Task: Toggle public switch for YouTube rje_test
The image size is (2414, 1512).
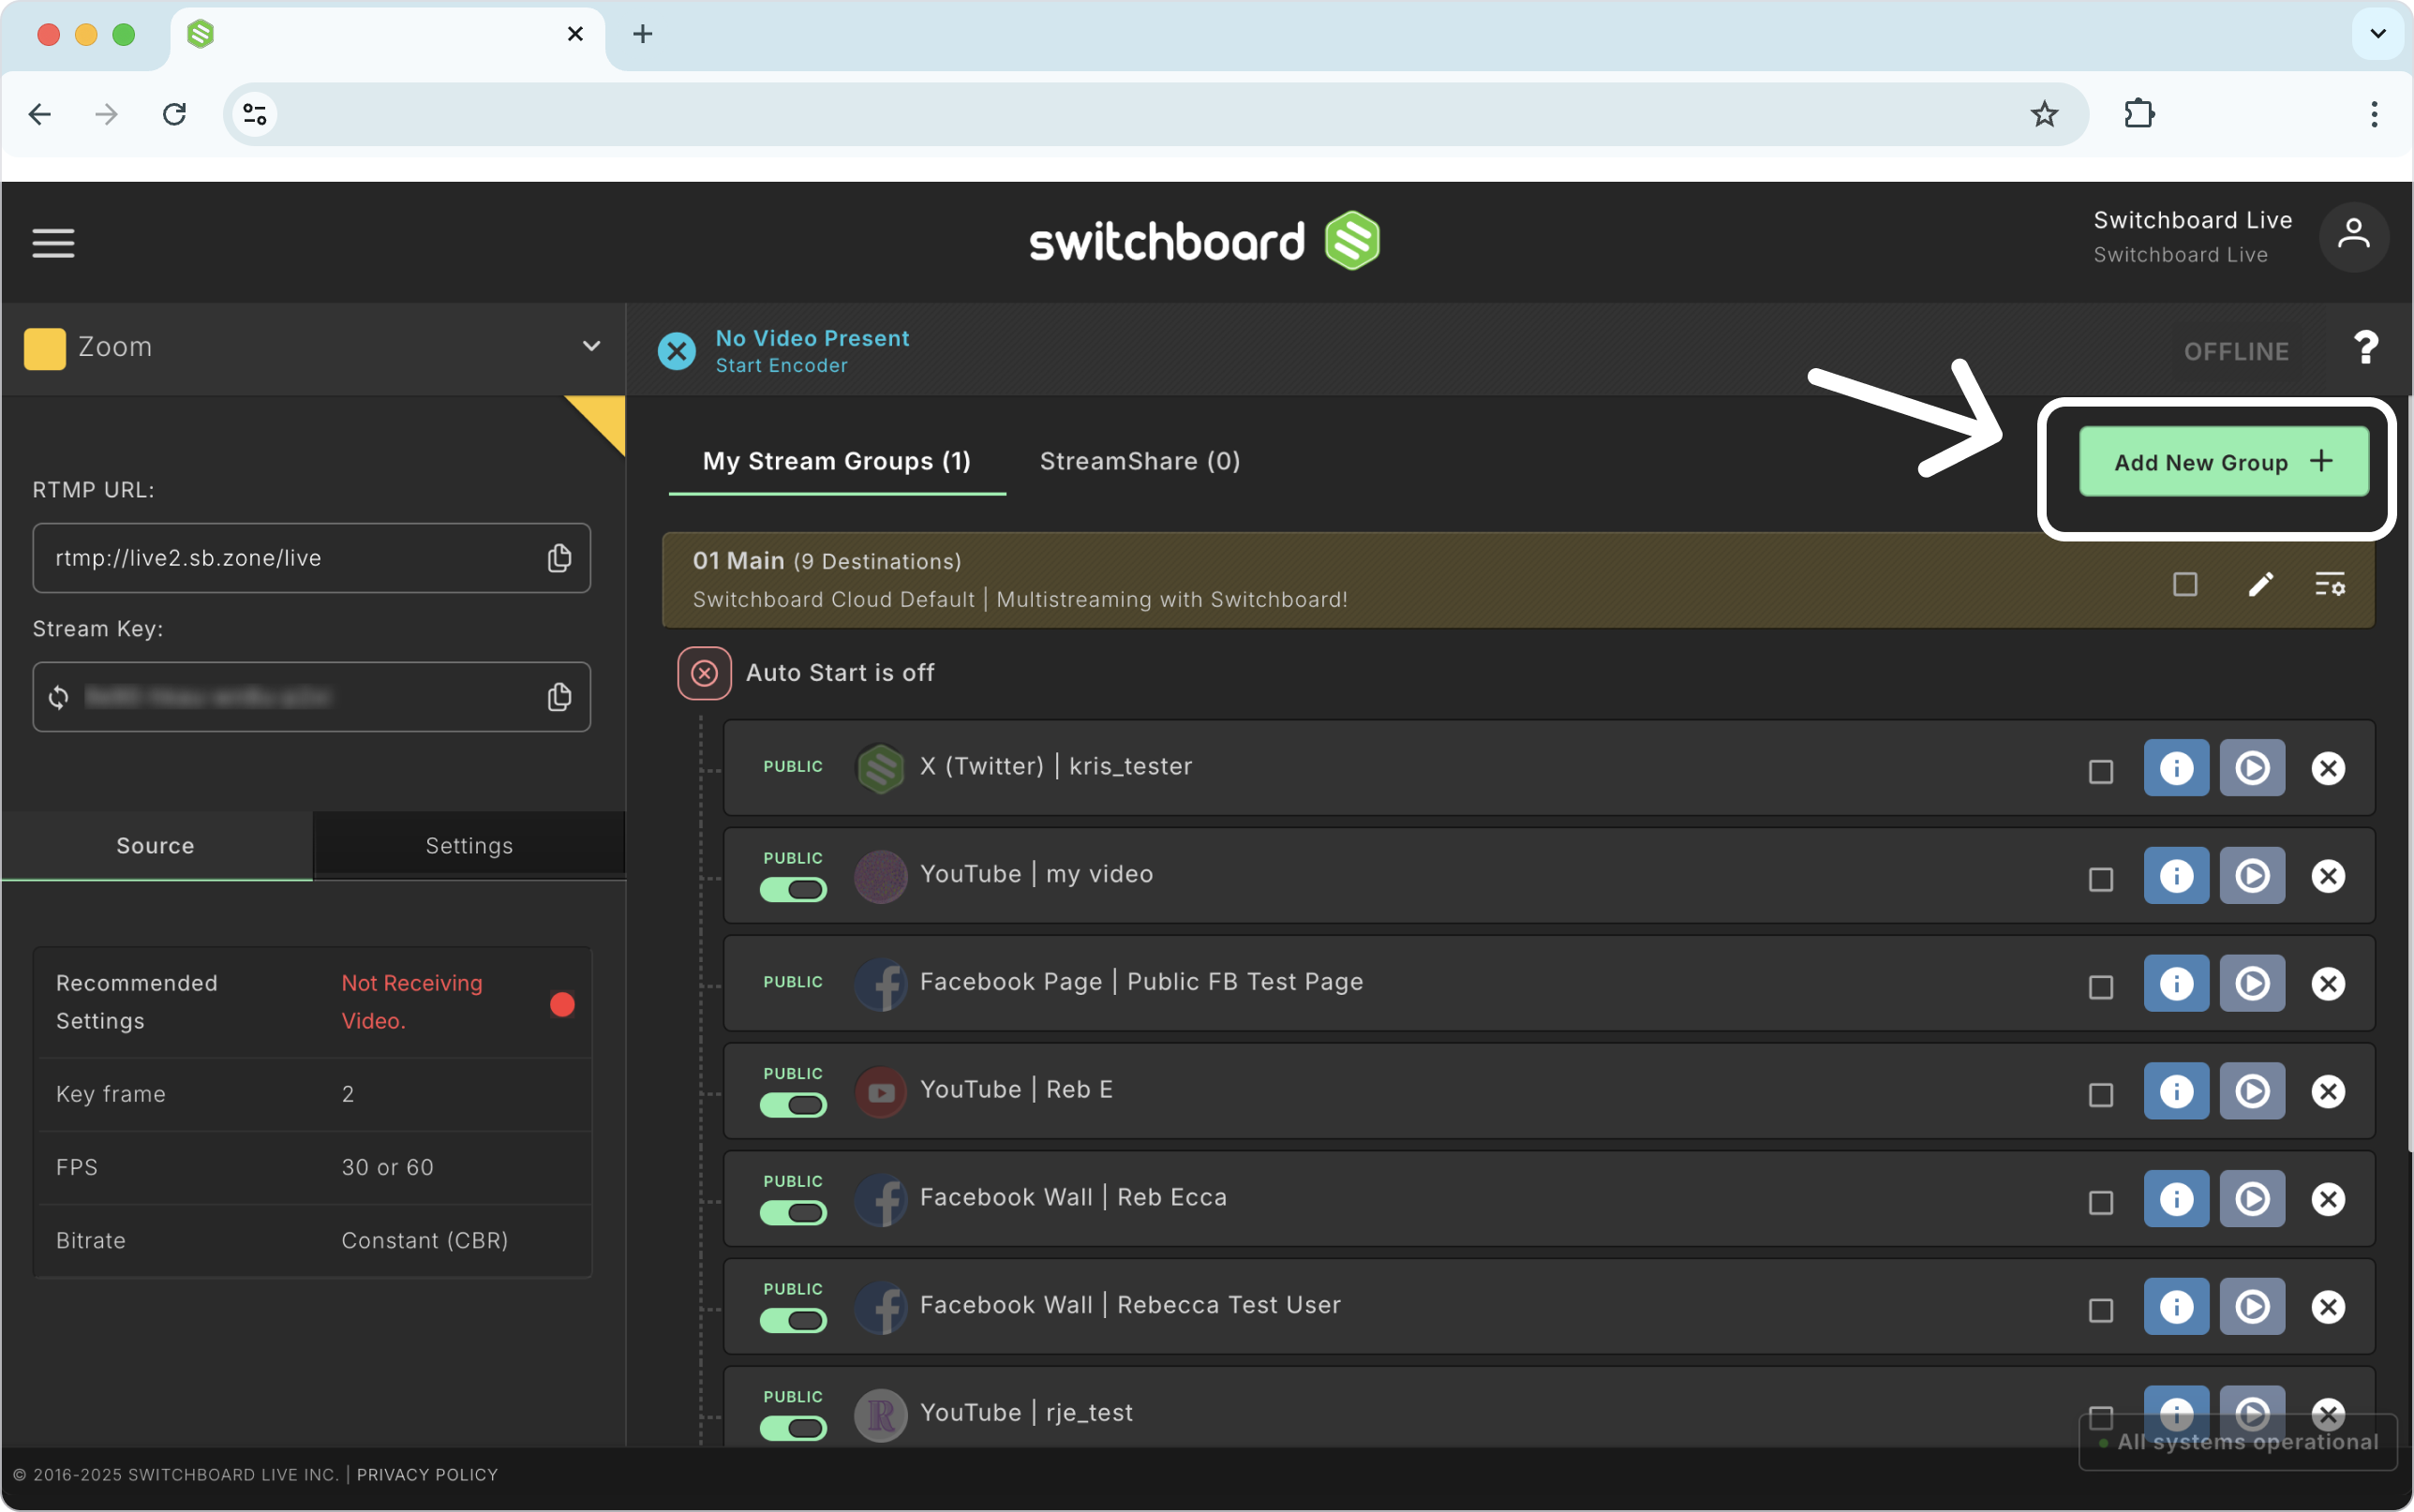Action: pos(793,1429)
